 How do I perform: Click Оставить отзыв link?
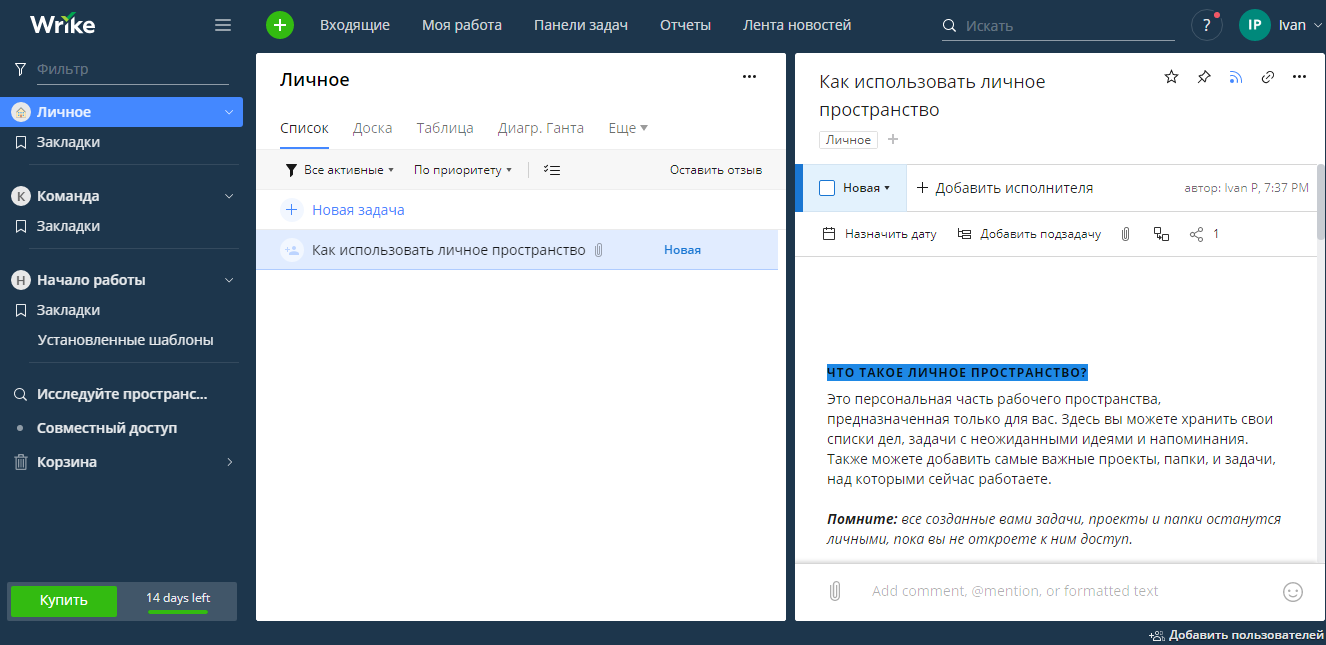point(716,170)
